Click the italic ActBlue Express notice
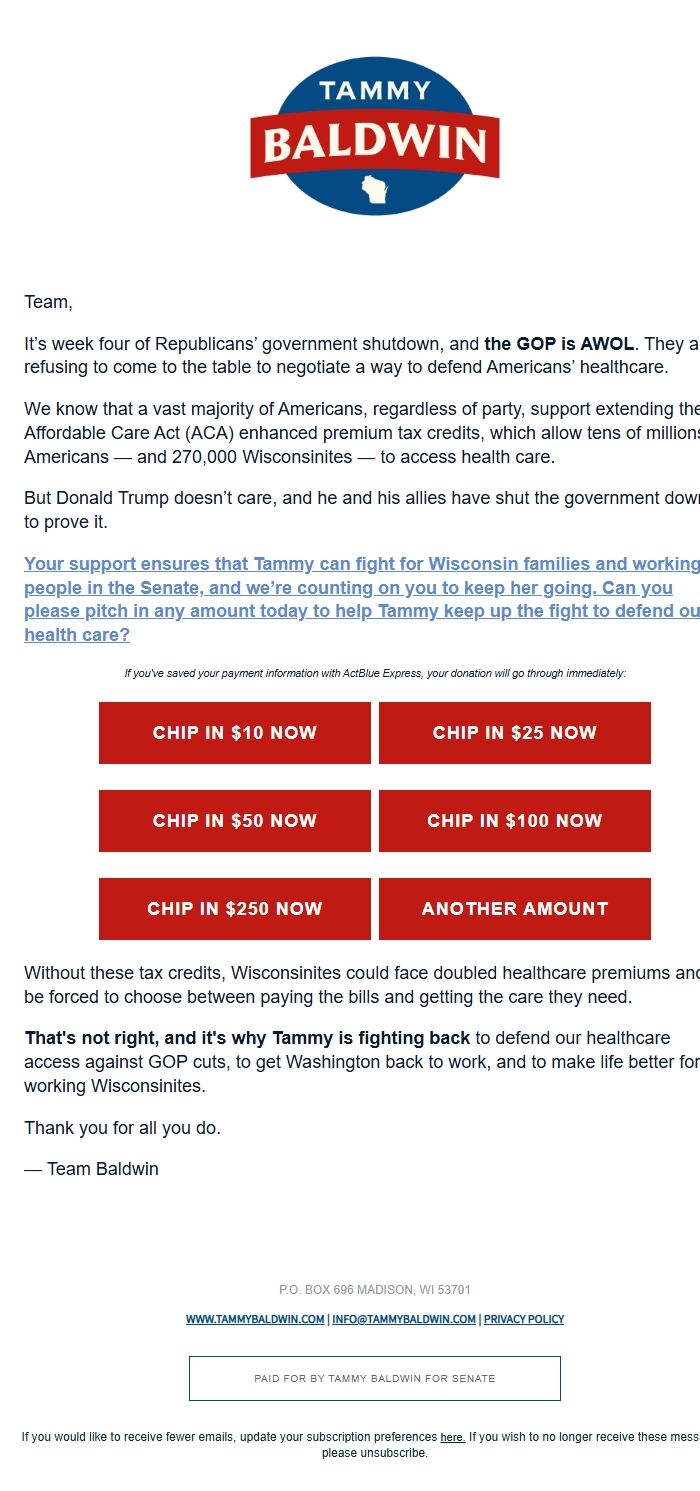This screenshot has height=1491, width=700. 375,674
